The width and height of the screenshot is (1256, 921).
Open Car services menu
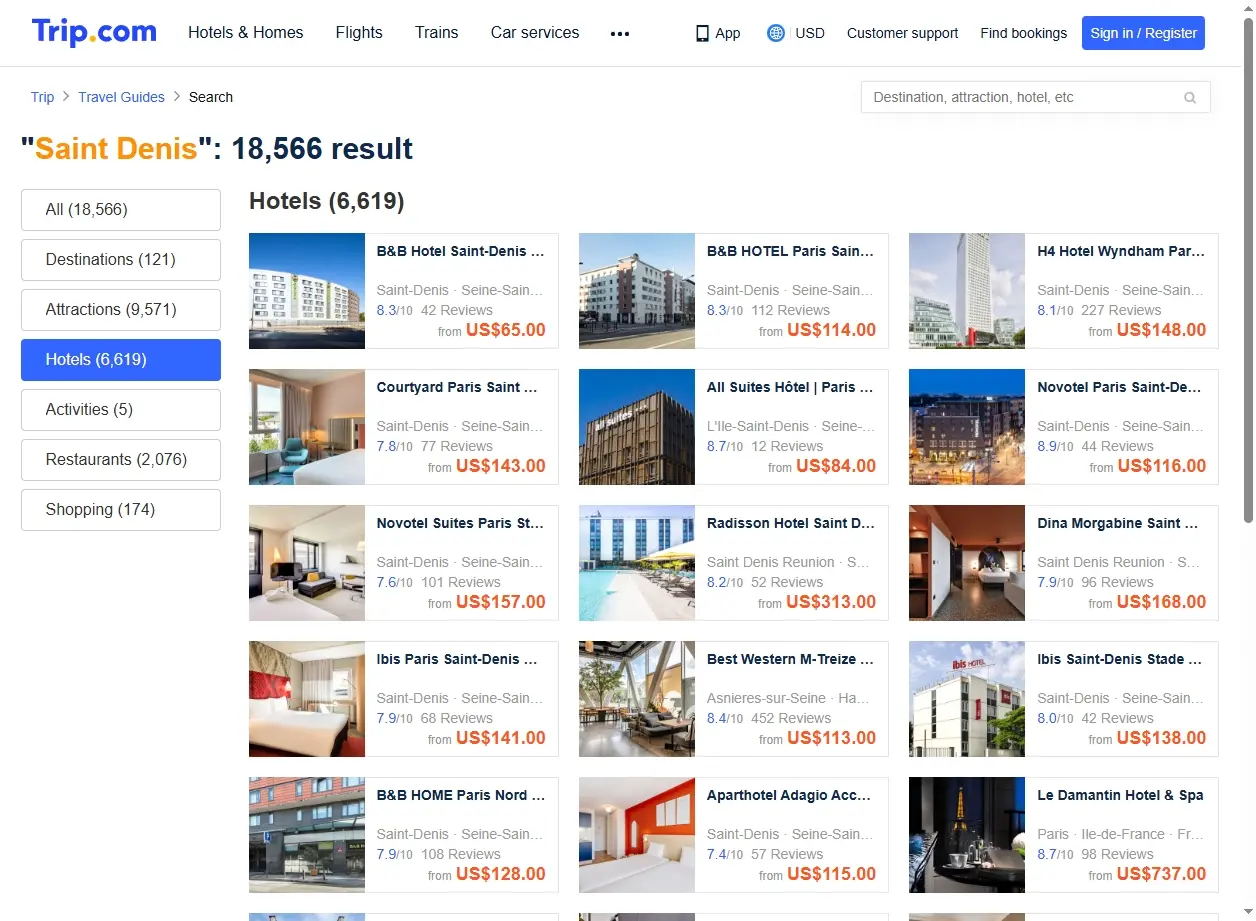(x=535, y=32)
